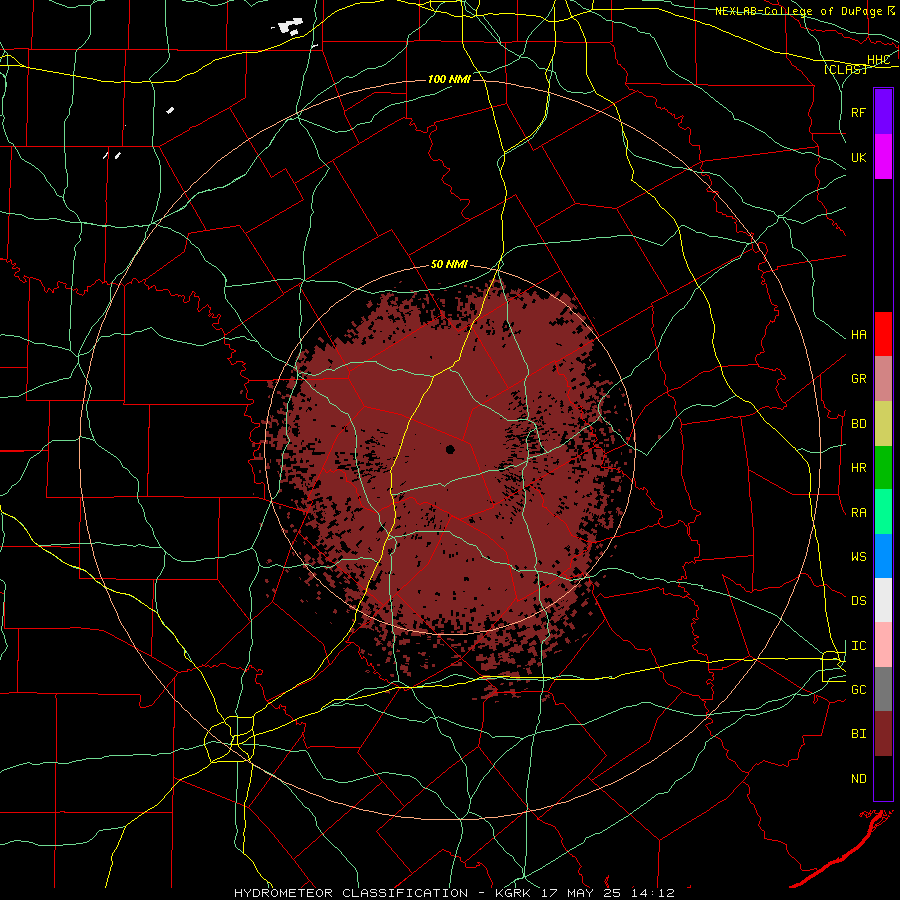Click the UK magenta legend swatch

883,157
